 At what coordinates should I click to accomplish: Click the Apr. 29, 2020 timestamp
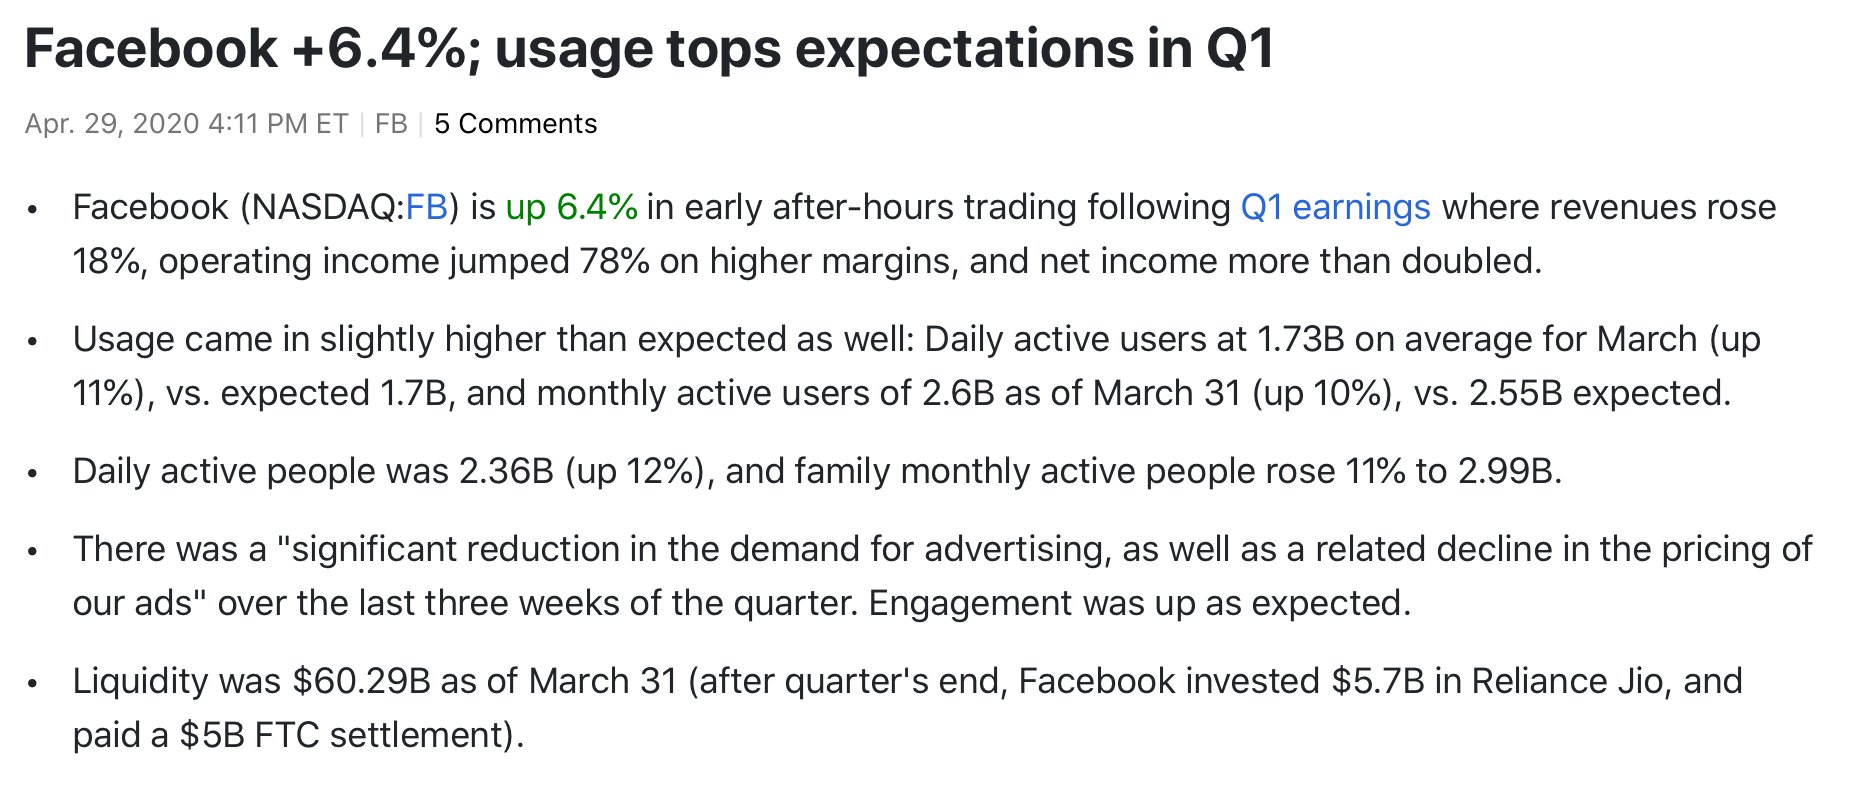tap(186, 124)
